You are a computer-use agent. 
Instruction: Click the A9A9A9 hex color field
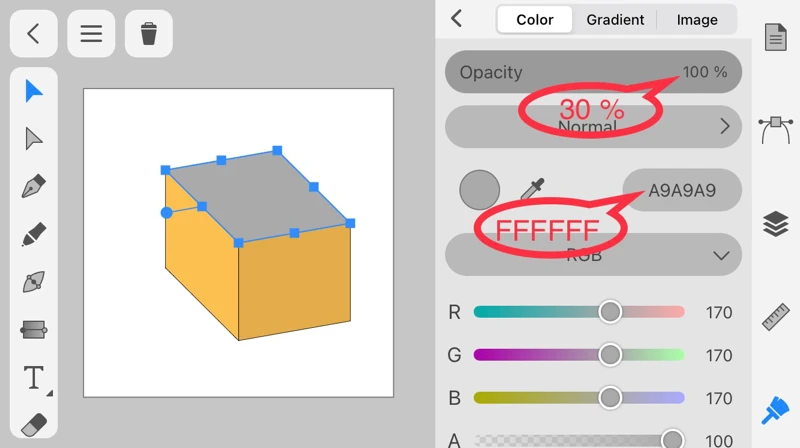[682, 190]
